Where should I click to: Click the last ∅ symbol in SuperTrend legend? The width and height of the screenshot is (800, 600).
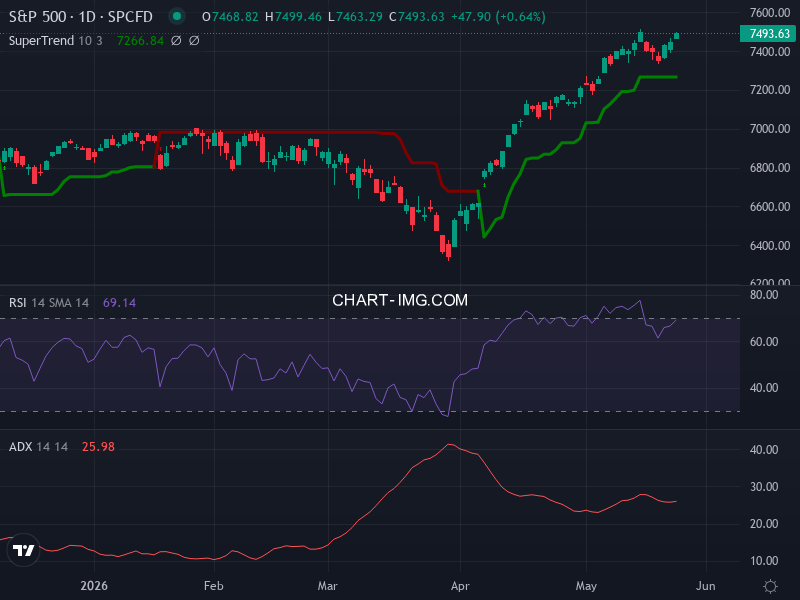click(194, 41)
